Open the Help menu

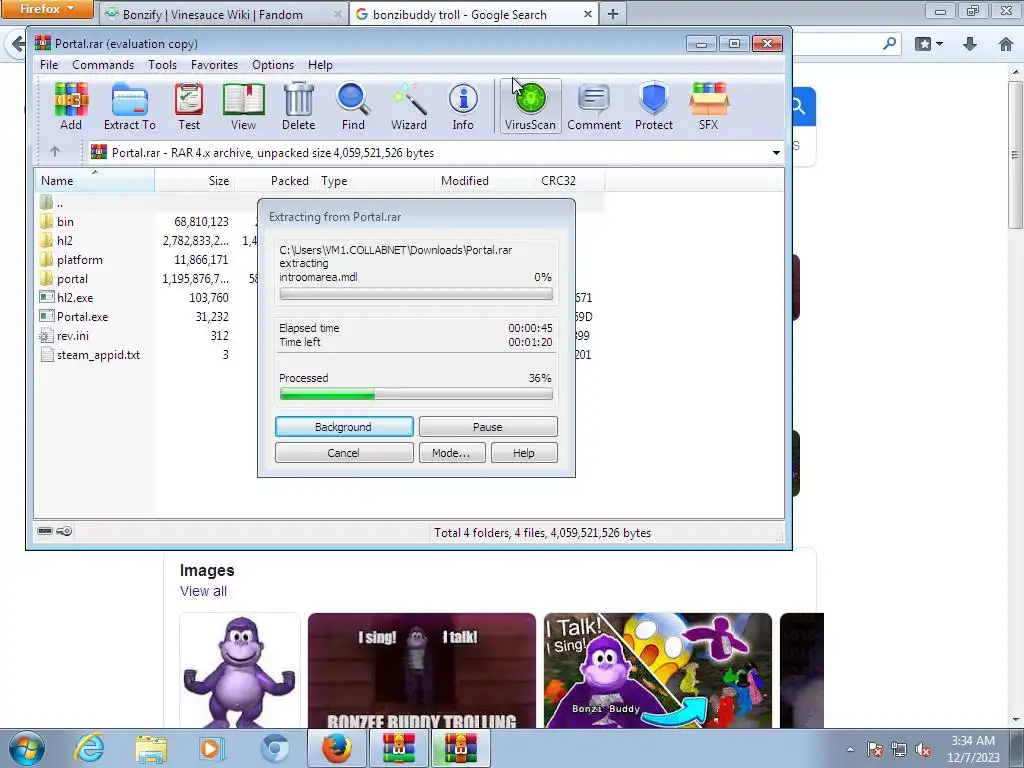pos(320,65)
